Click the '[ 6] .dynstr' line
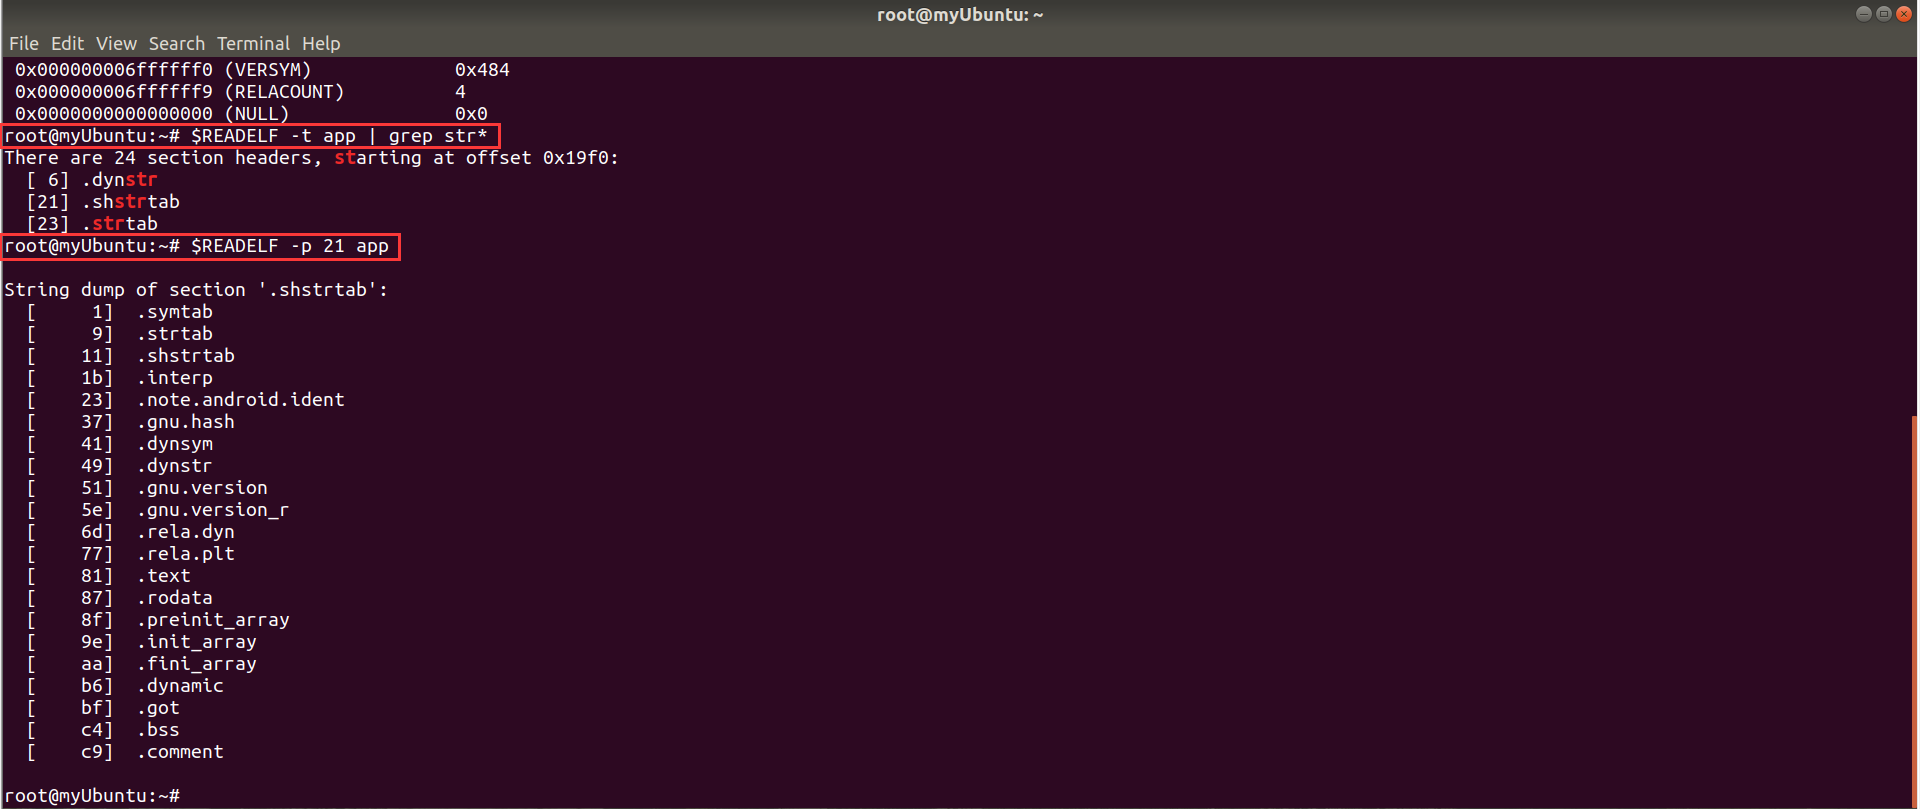This screenshot has width=1920, height=809. tap(92, 180)
